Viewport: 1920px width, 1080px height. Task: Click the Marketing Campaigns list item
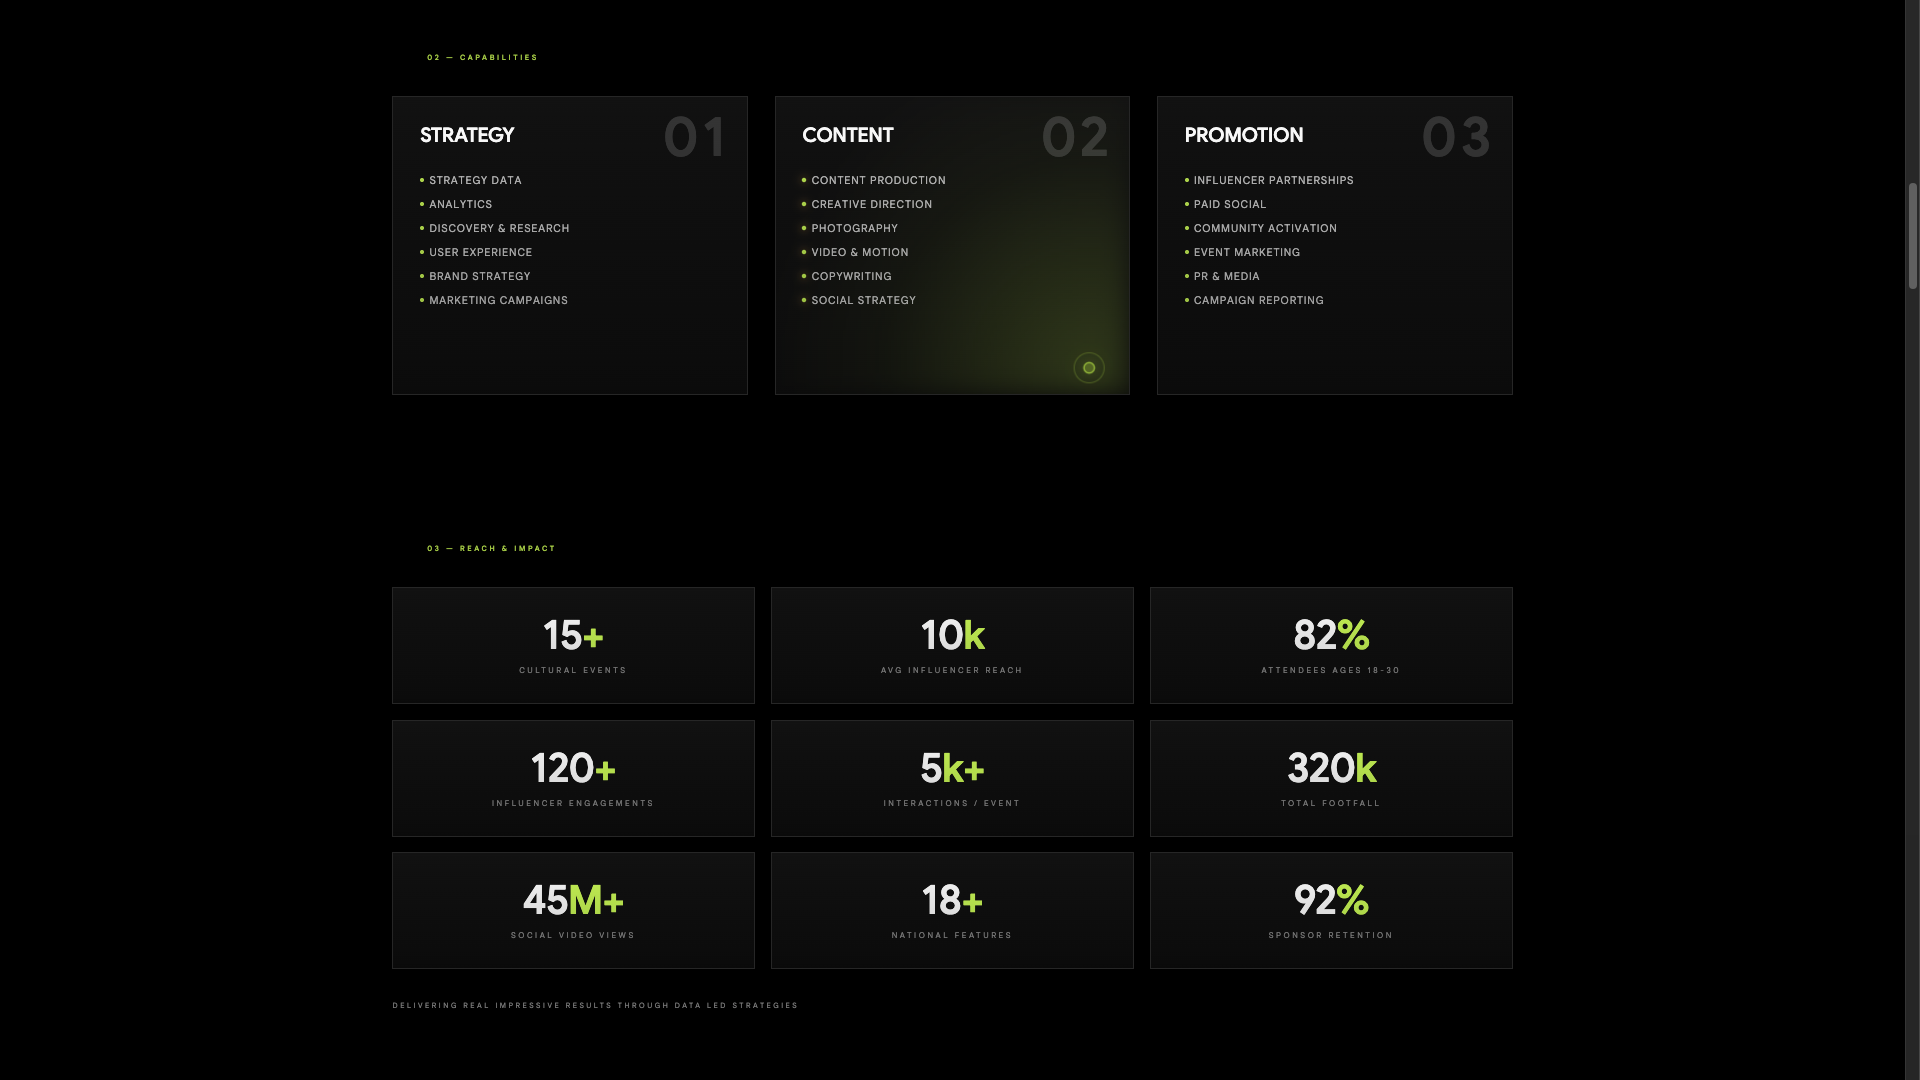498,300
